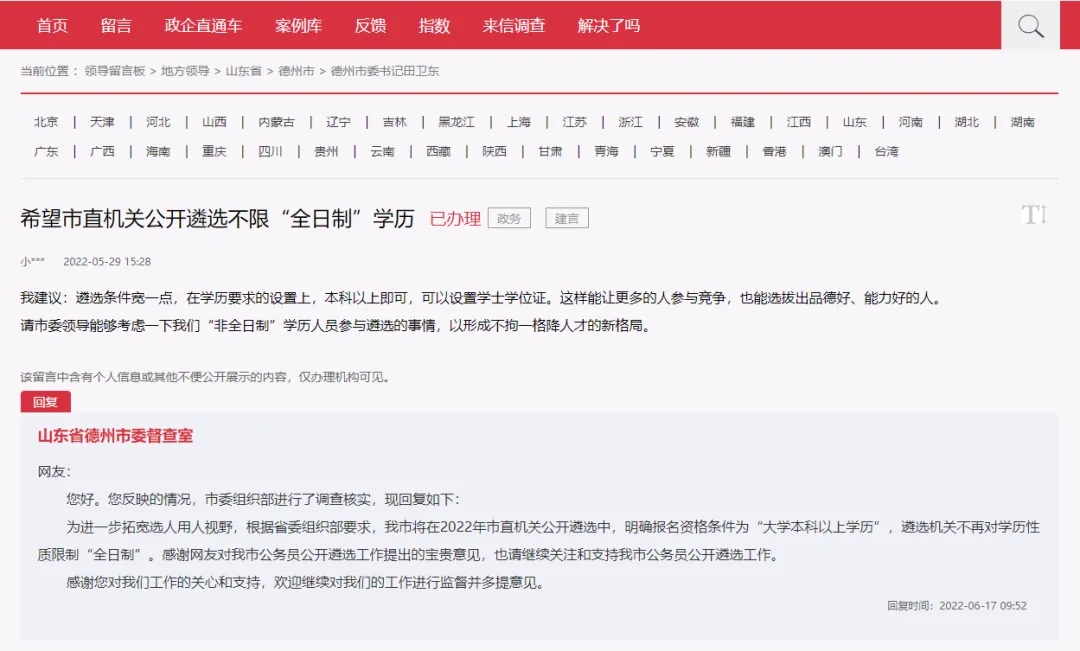This screenshot has height=651, width=1080.
Task: Select 政企直通车 in the navigation bar
Action: pos(204,25)
